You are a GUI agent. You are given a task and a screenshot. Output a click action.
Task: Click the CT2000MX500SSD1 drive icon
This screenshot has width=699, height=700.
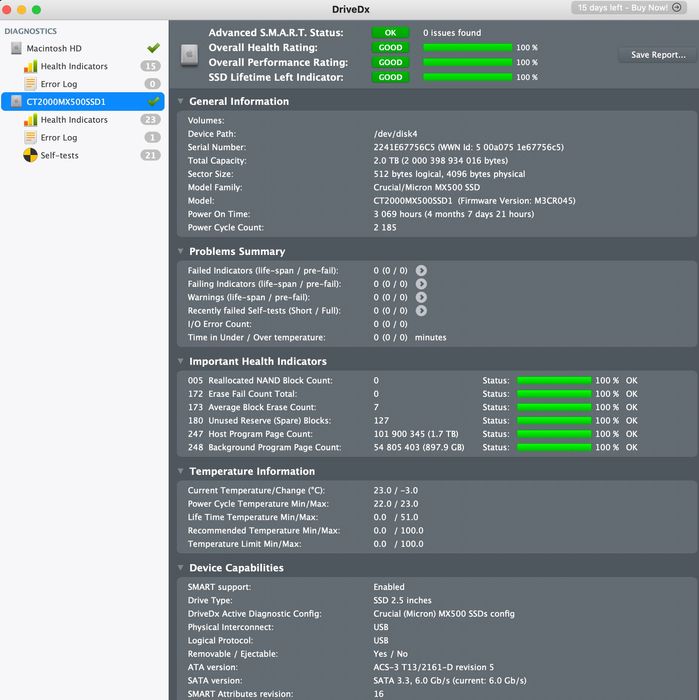click(x=16, y=102)
